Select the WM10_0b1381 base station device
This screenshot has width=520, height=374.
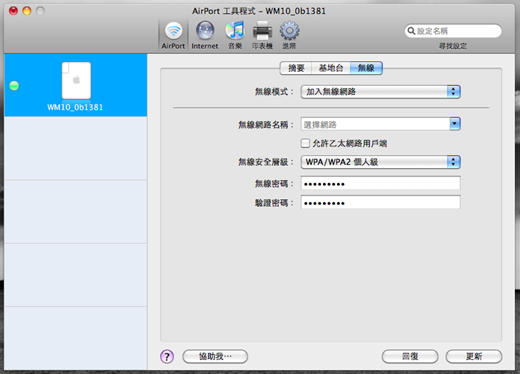76,85
